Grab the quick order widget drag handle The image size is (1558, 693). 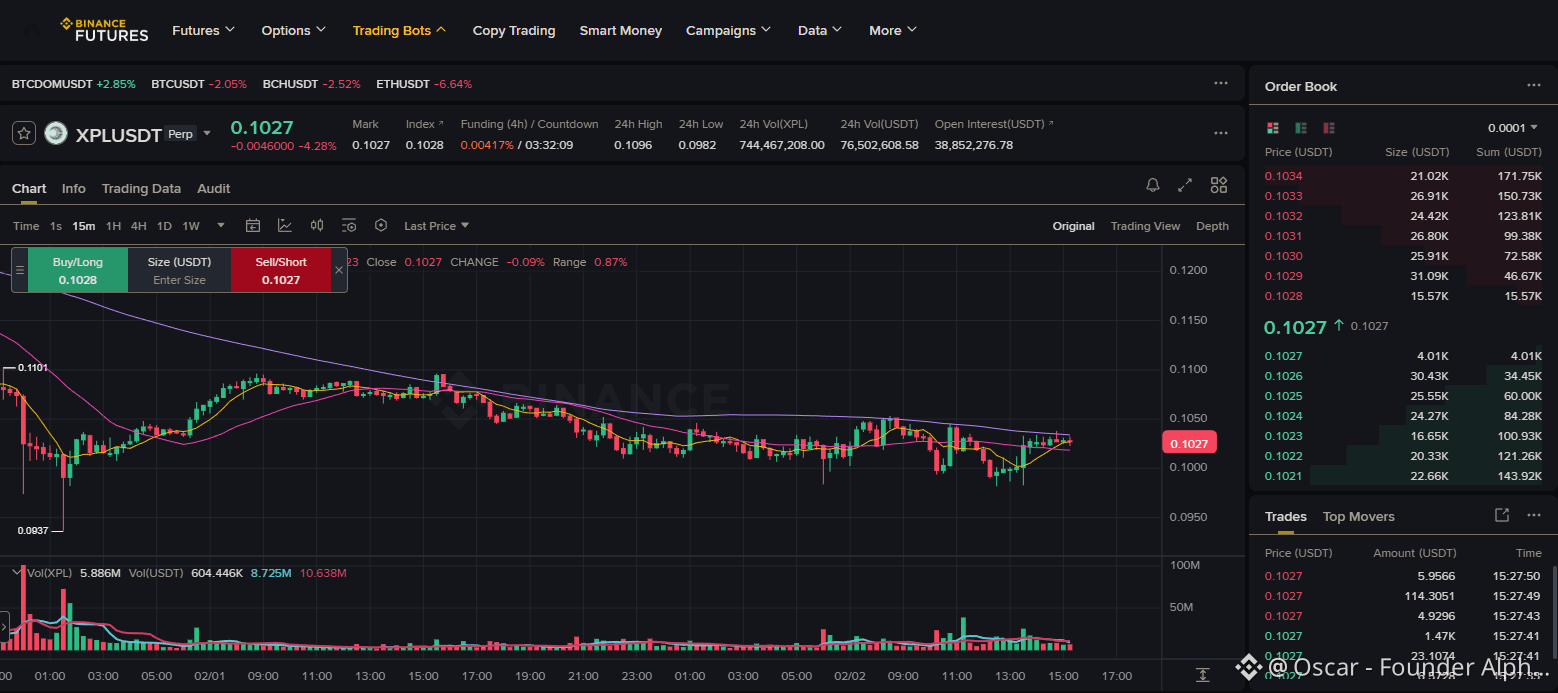tap(19, 270)
